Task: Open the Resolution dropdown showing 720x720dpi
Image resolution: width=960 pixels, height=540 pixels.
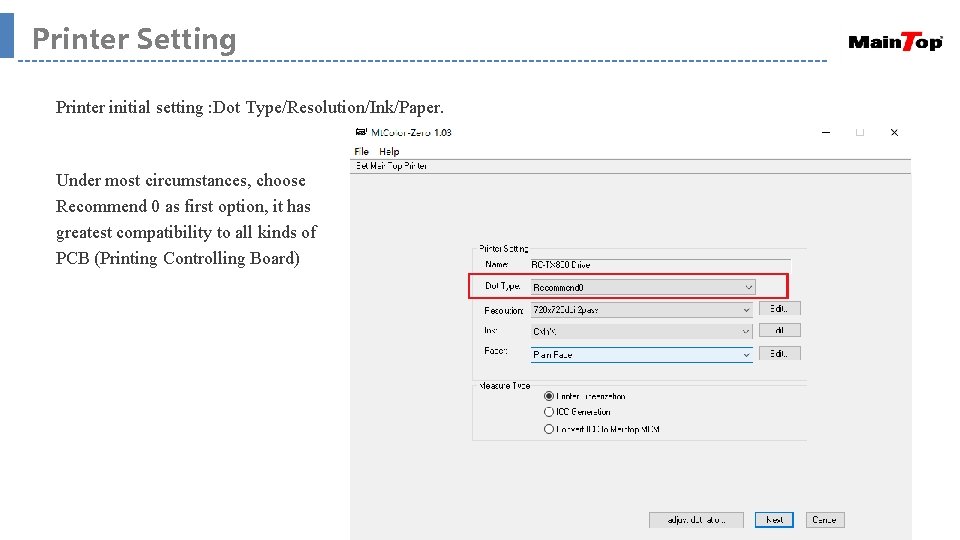Action: pyautogui.click(x=641, y=310)
